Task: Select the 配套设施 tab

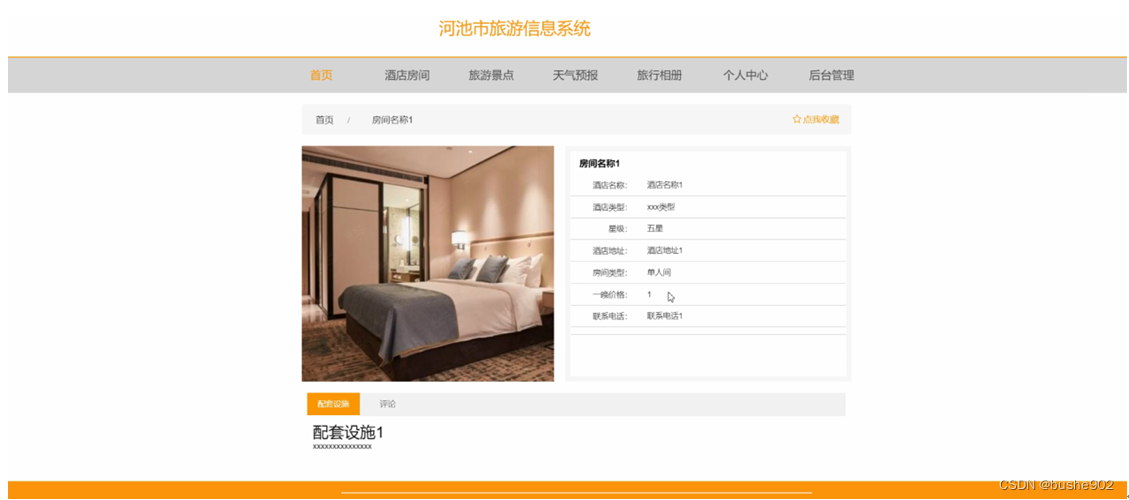Action: pos(333,404)
